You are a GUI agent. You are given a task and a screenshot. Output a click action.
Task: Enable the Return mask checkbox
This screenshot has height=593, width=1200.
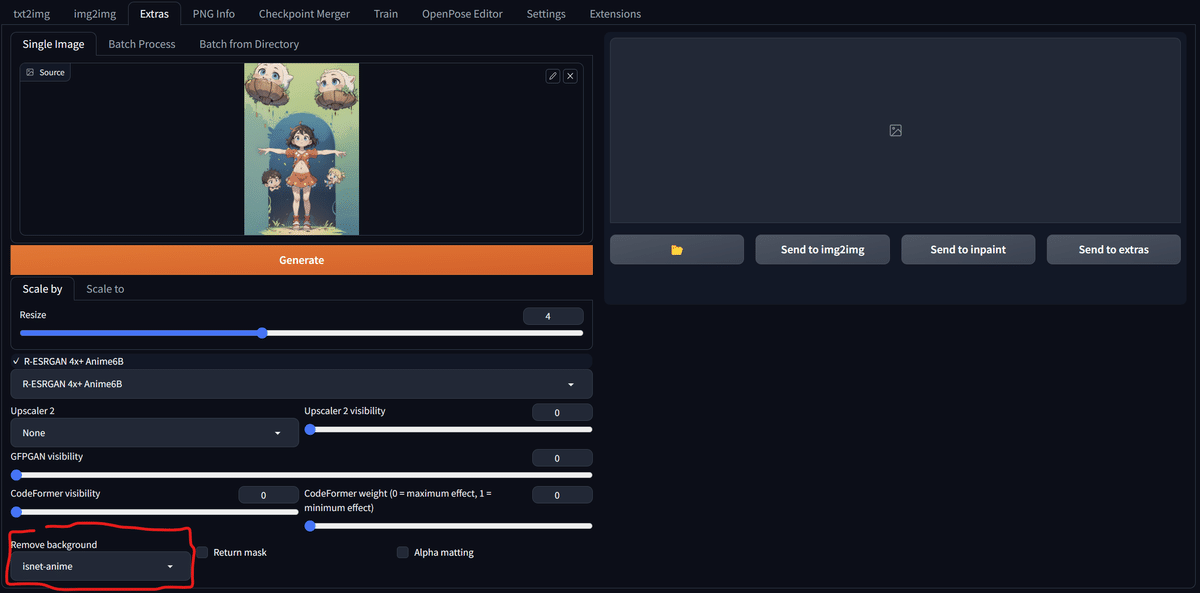pos(202,552)
